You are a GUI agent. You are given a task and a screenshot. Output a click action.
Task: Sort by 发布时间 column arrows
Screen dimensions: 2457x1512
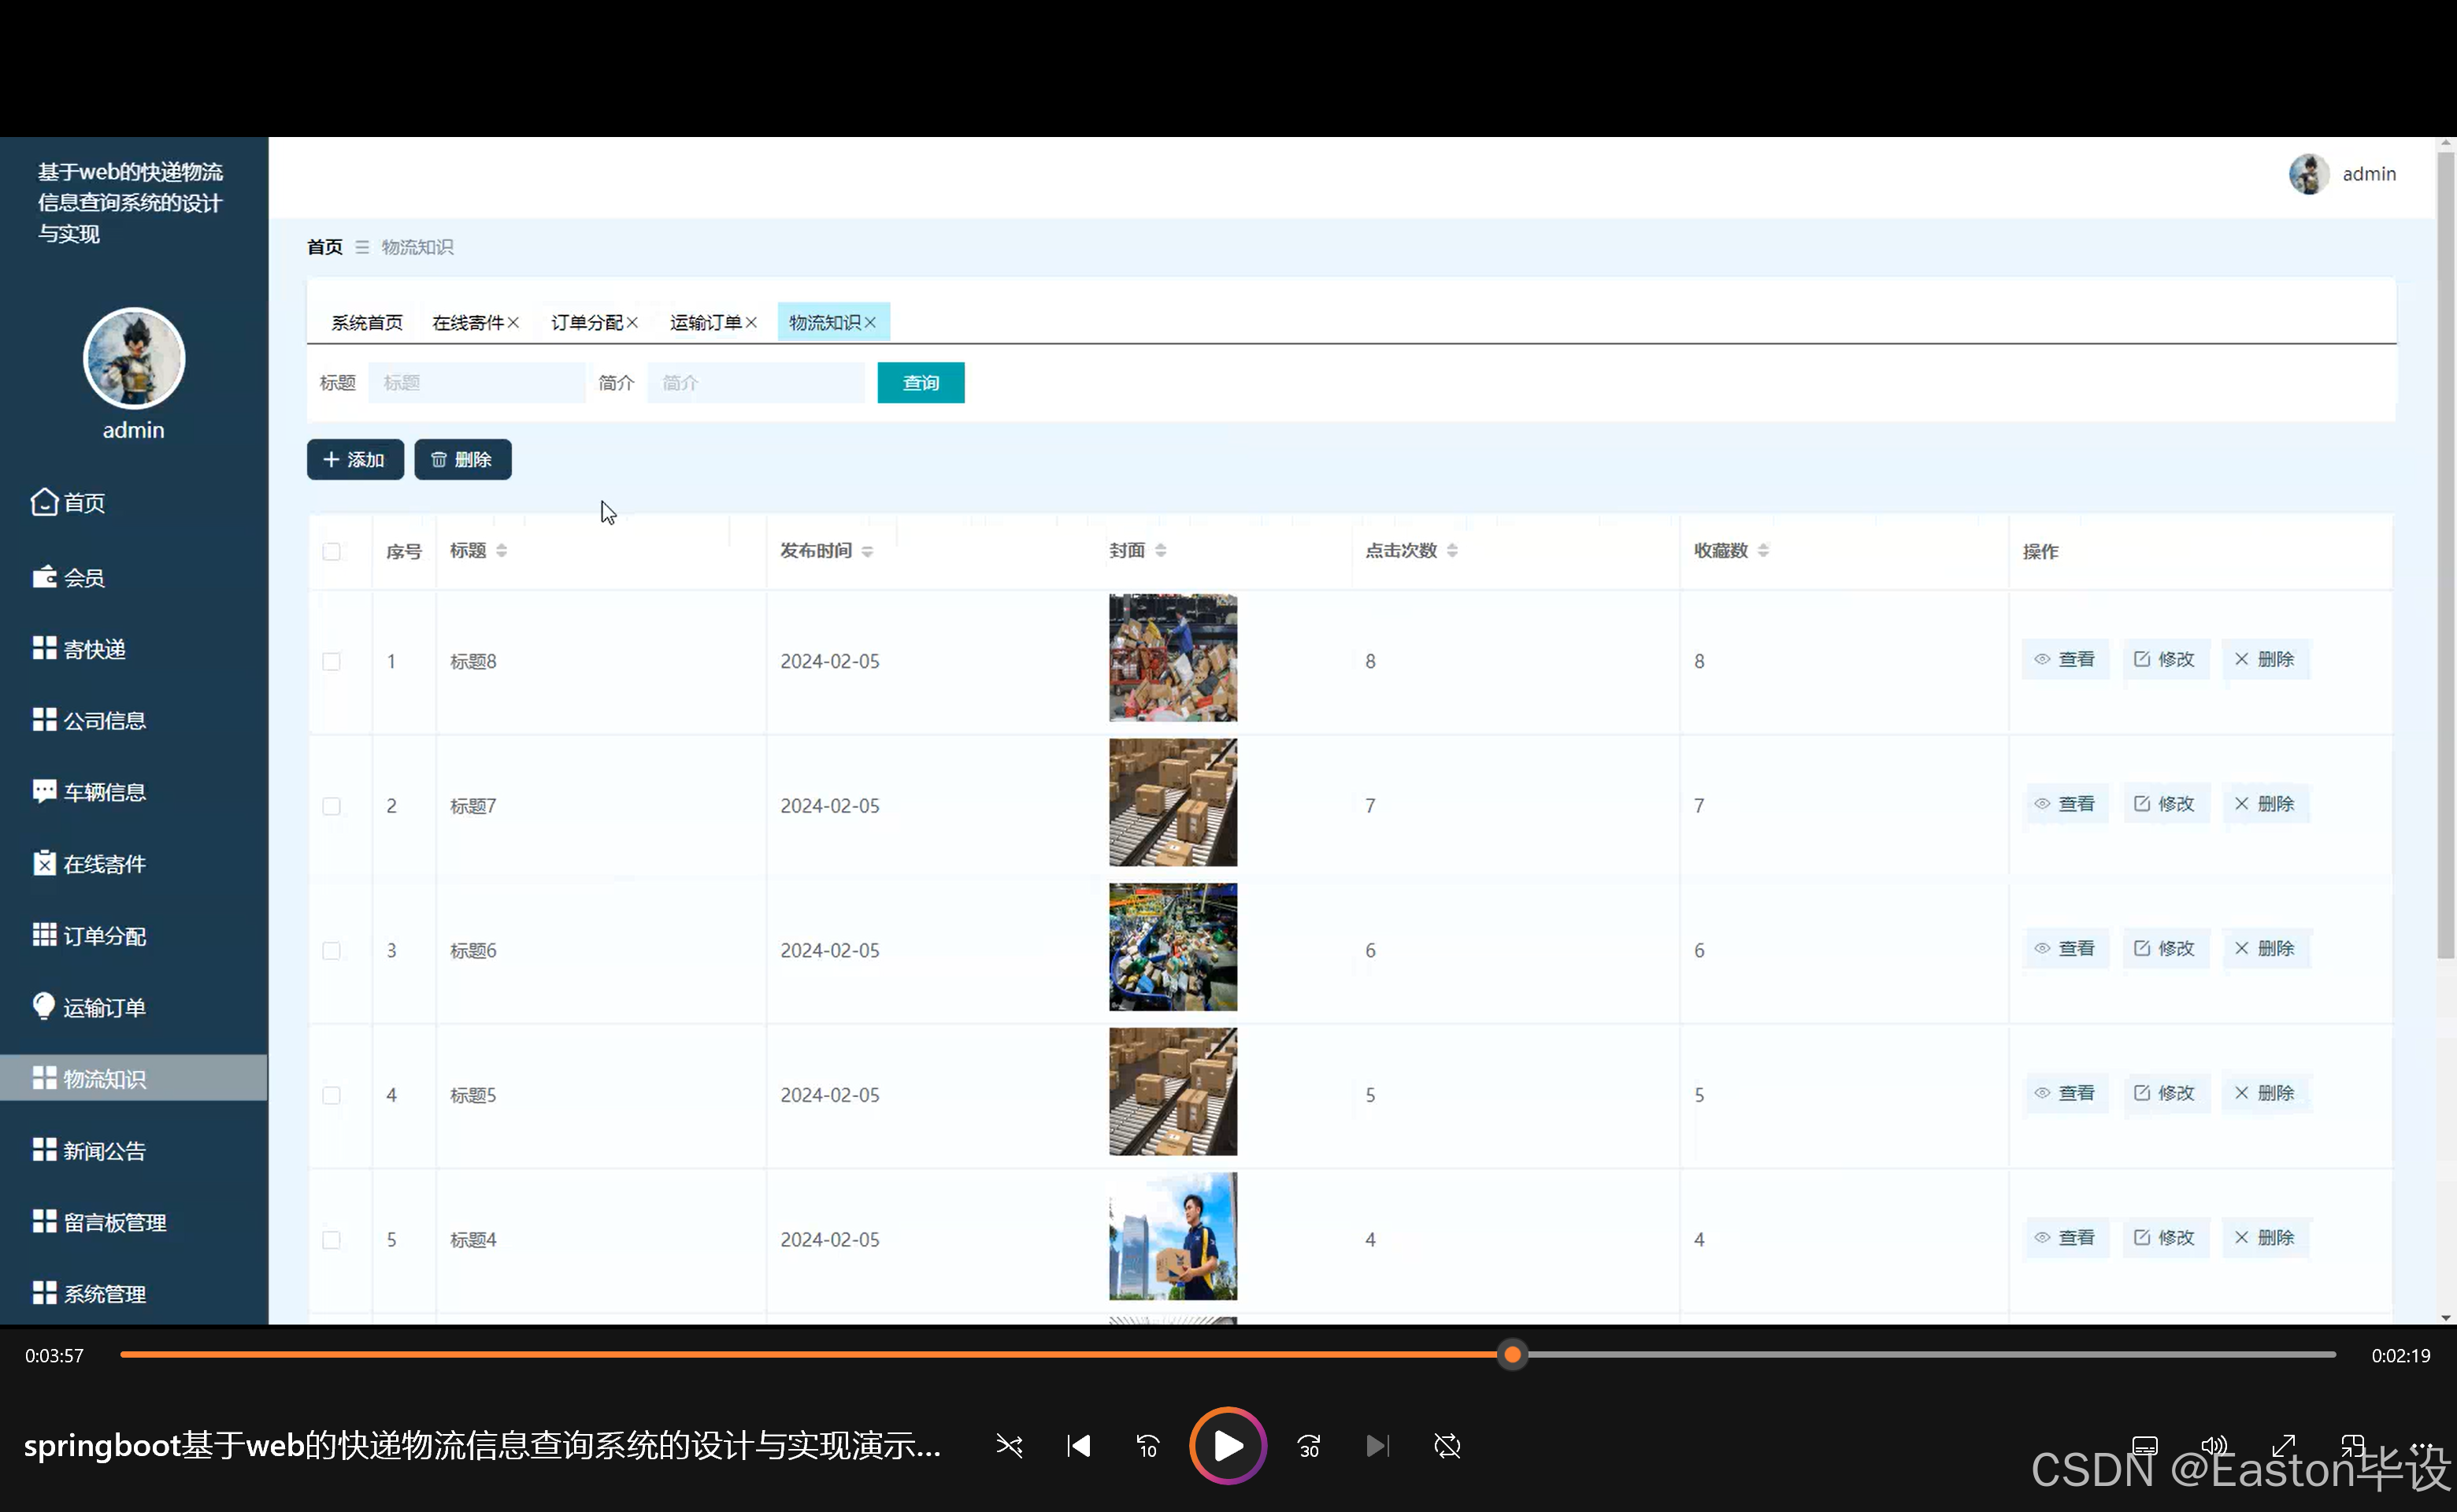coord(867,551)
